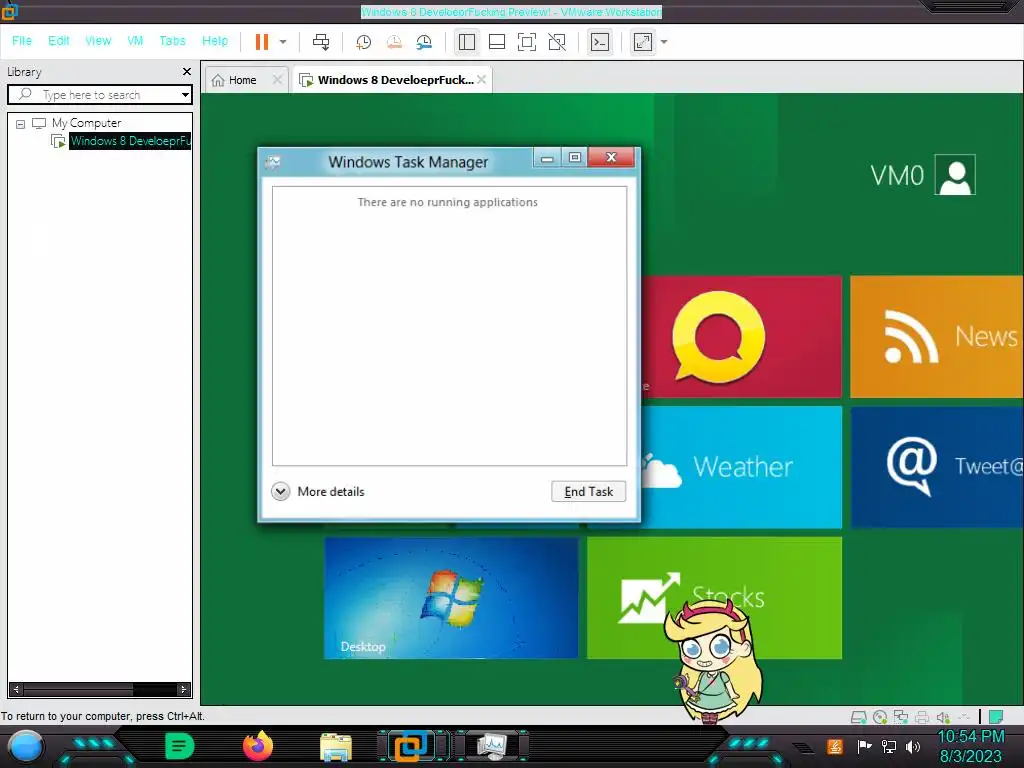Take a snapshot of this VM
Viewport: 1024px width, 768px height.
363,42
